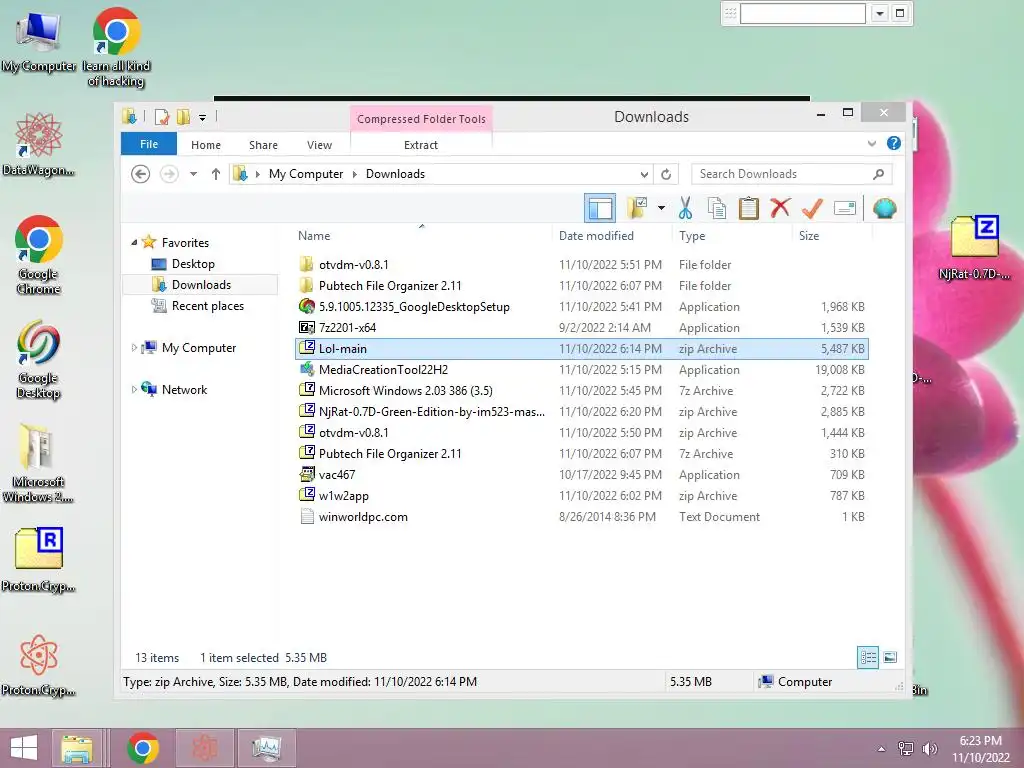Click My Computer in the address breadcrumb
This screenshot has height=768, width=1024.
[x=306, y=174]
